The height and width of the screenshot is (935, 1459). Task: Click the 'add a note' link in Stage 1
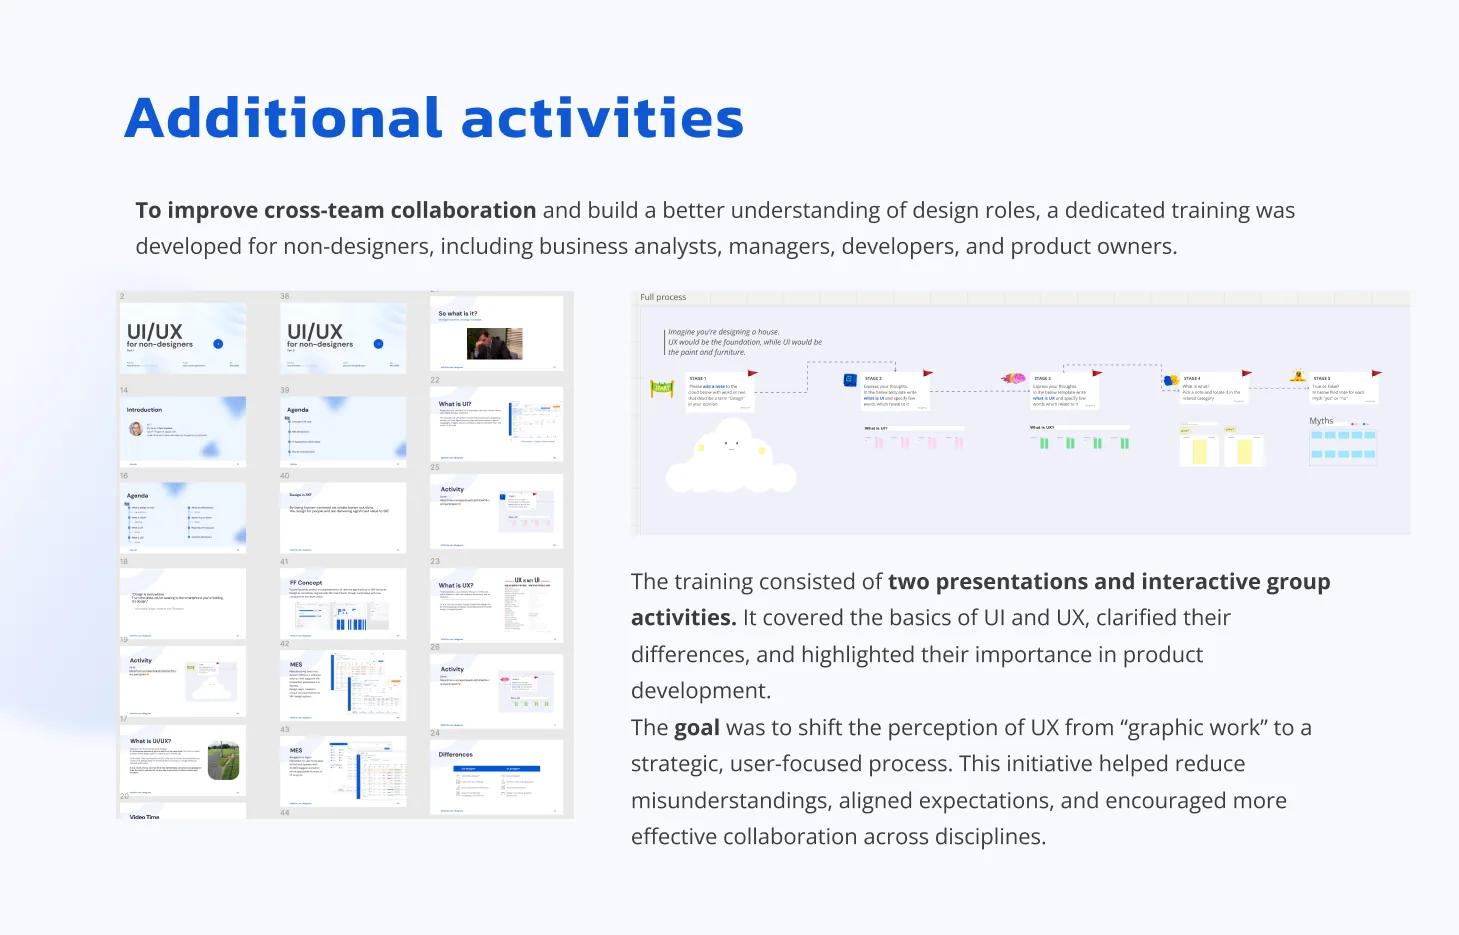click(x=714, y=386)
